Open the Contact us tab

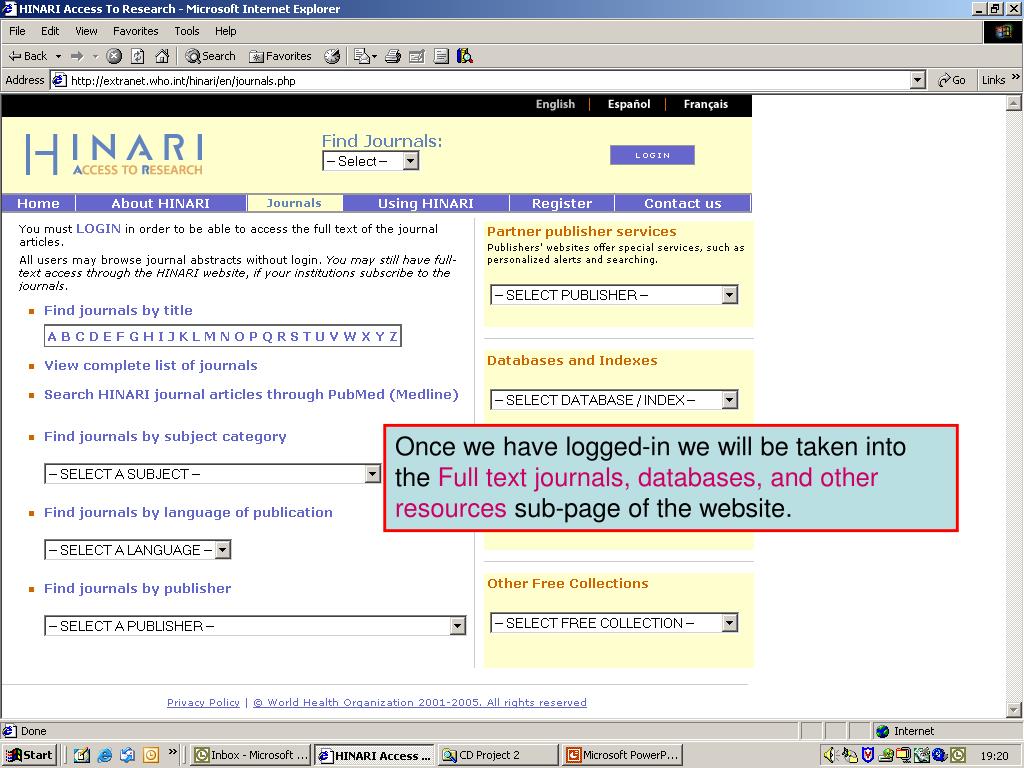pos(682,203)
